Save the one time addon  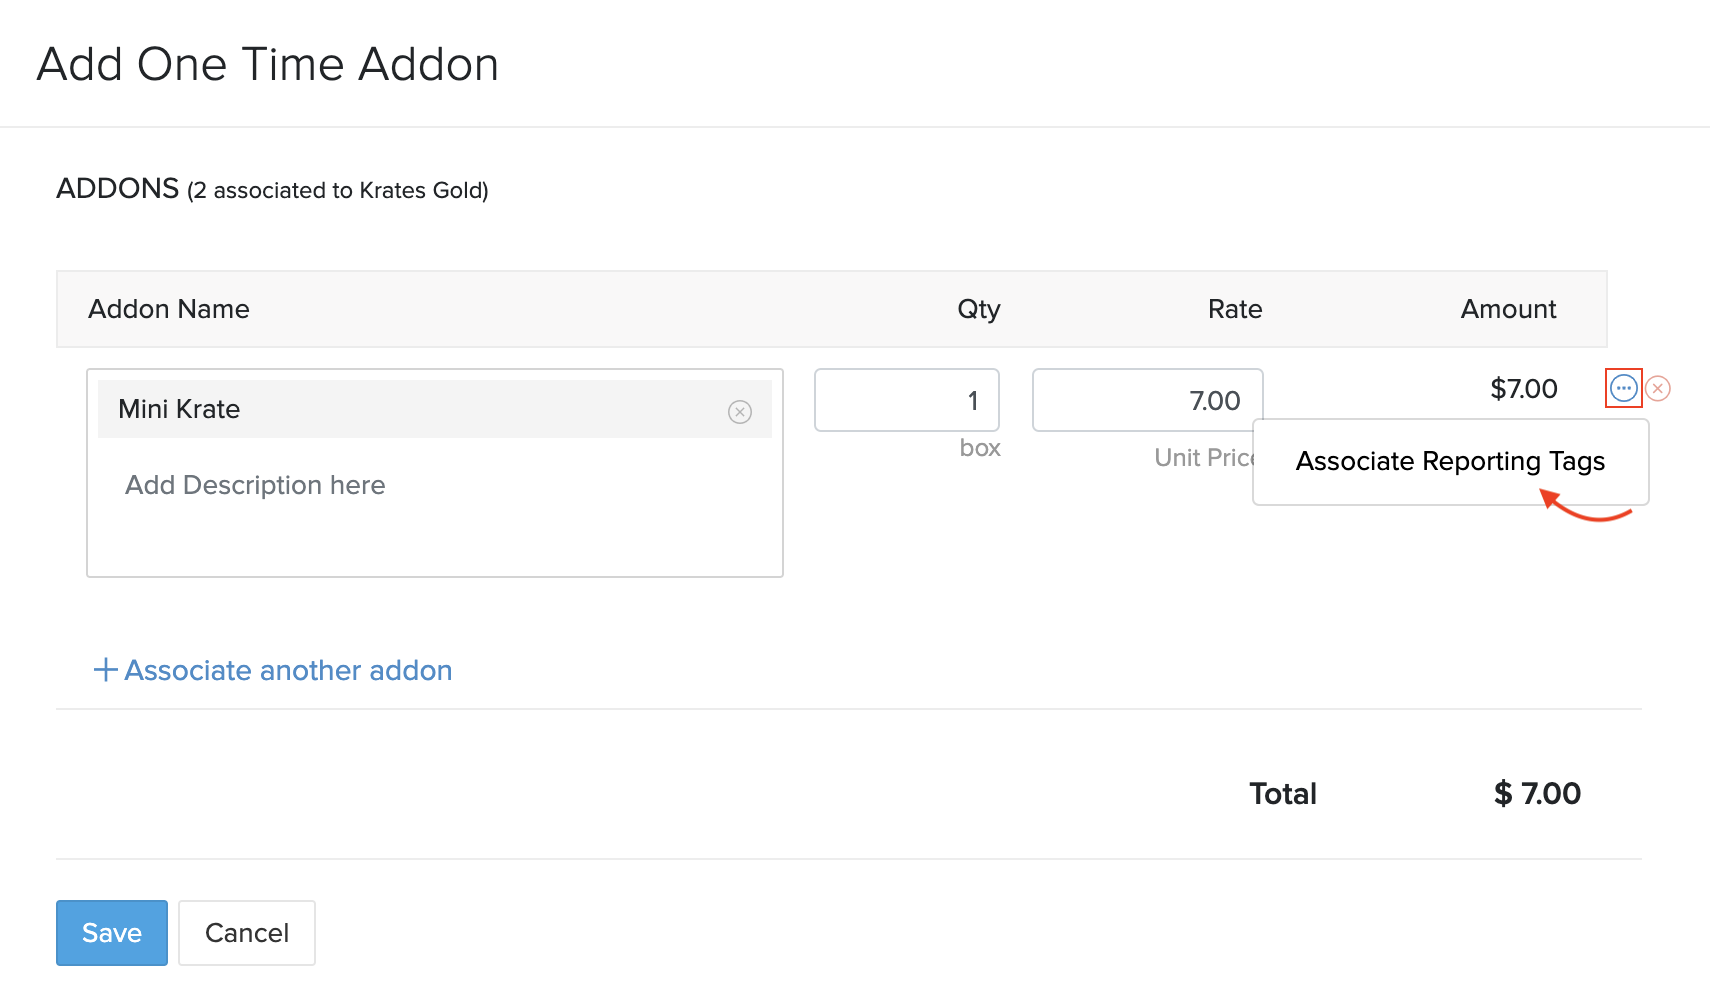111,932
